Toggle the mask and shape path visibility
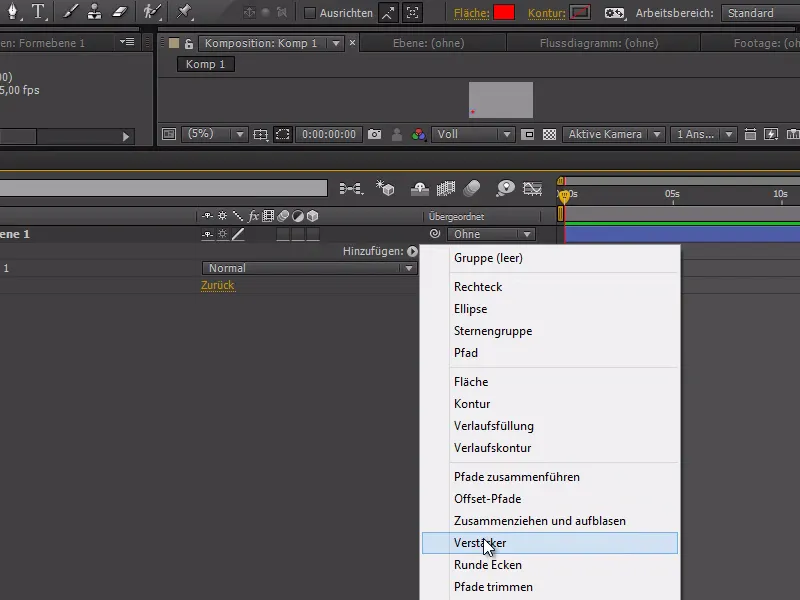The image size is (800, 600). click(x=282, y=134)
